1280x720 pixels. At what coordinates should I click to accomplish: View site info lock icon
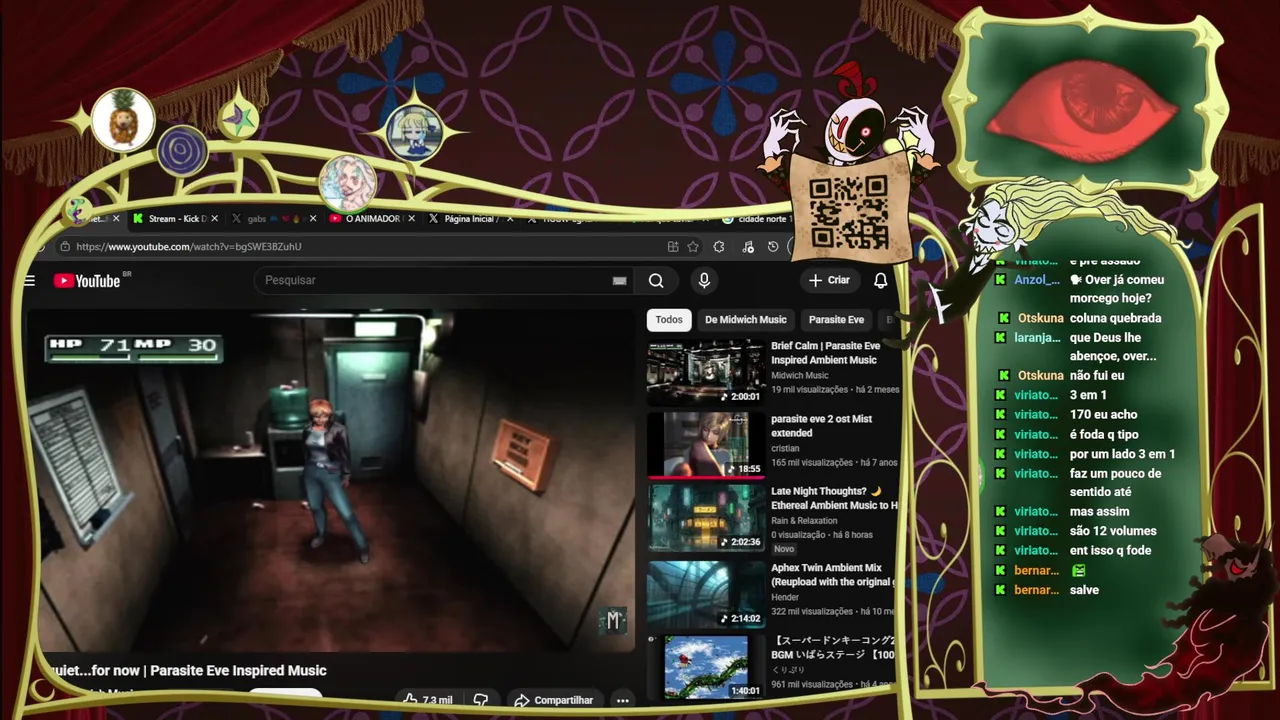tap(65, 247)
